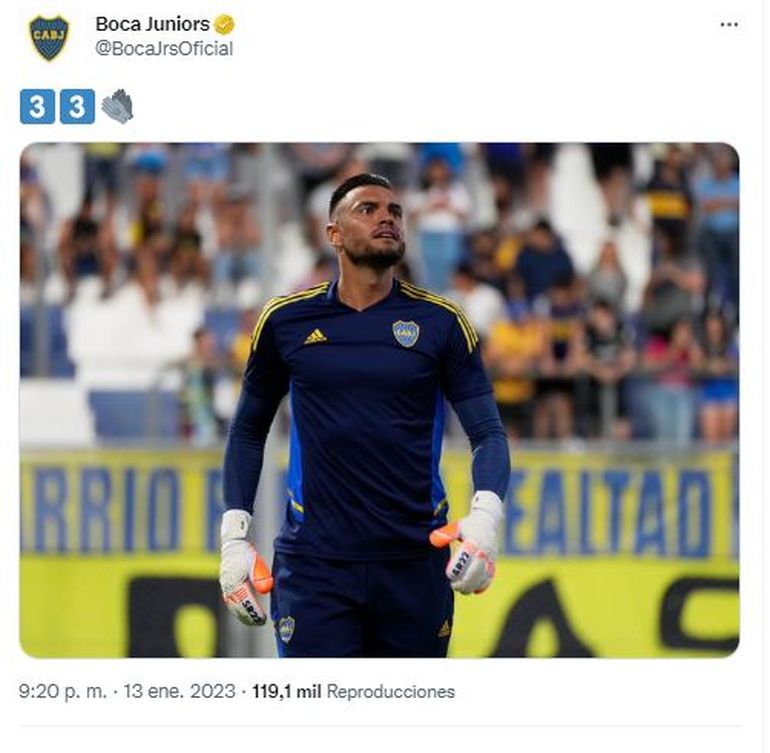Click the Adidas logo on the jersey
Image resolution: width=770 pixels, height=753 pixels.
pos(315,336)
